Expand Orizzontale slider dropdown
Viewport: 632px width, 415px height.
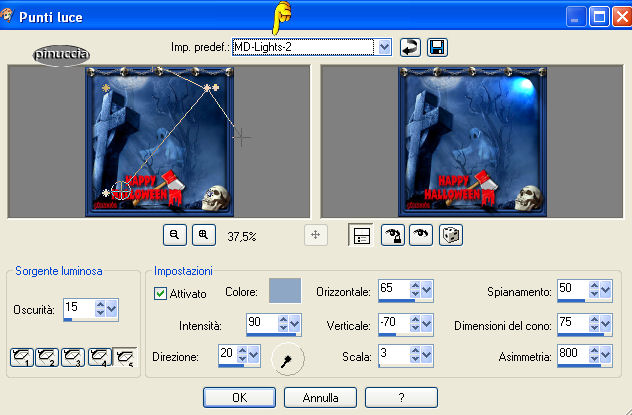[426, 290]
